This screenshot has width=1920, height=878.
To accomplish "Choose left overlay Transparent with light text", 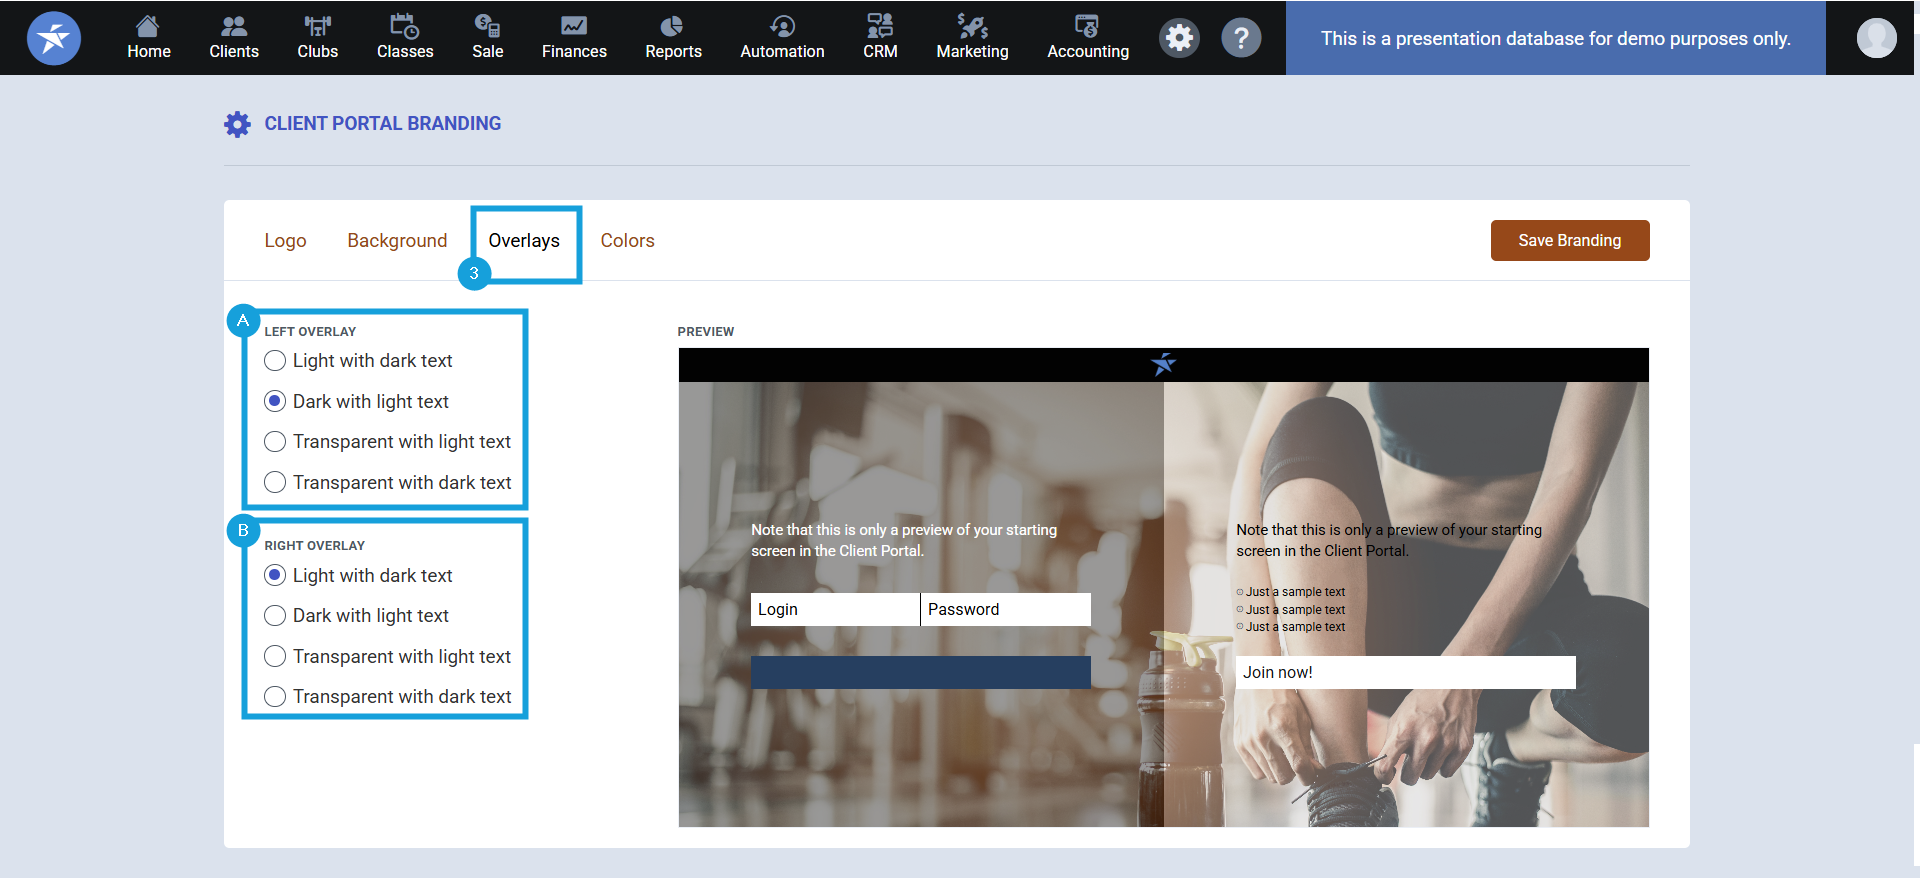I will click(275, 442).
